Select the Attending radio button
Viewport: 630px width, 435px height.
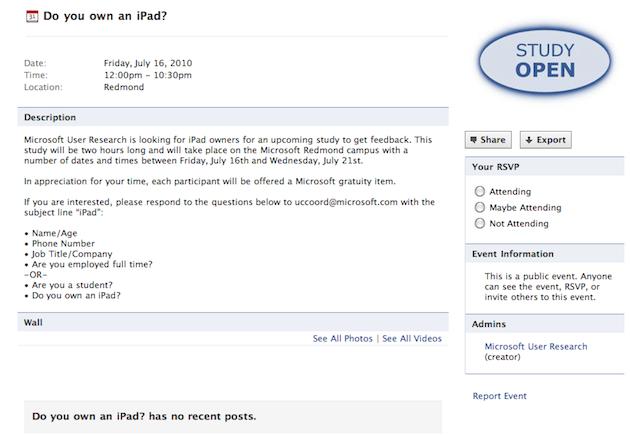click(481, 192)
